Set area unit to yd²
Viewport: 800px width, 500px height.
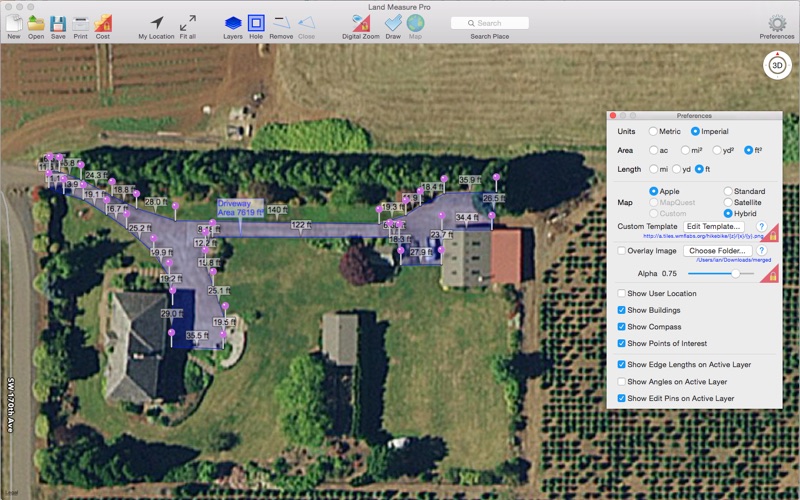click(717, 150)
